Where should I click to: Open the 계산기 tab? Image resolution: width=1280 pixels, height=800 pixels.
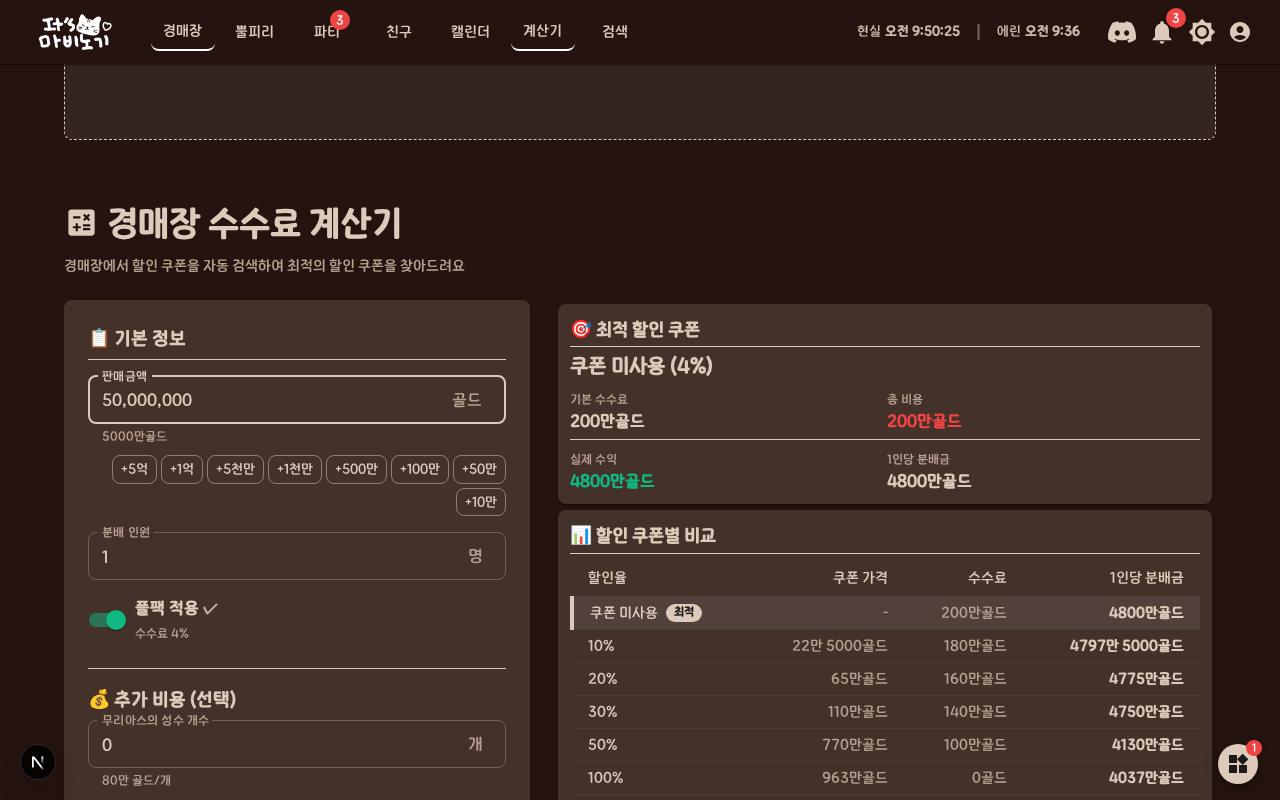pos(543,31)
